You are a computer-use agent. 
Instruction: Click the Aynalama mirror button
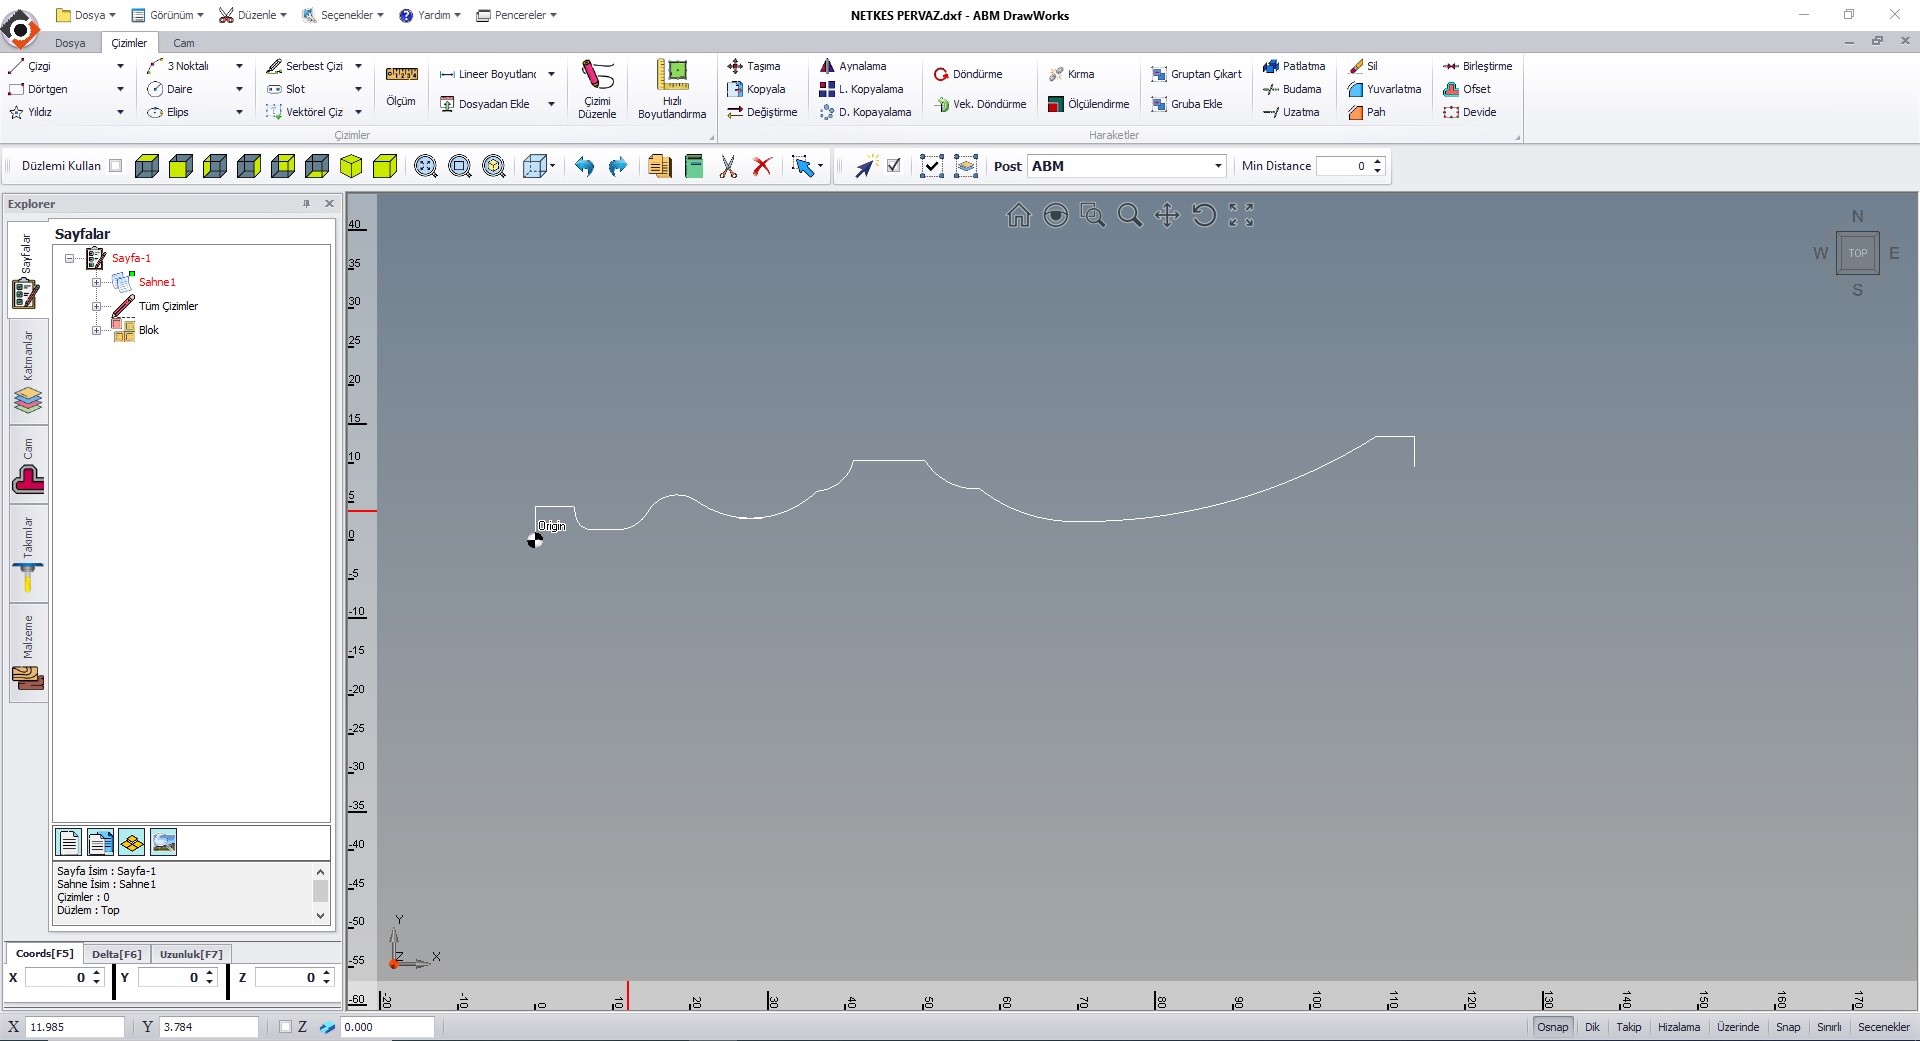coord(853,66)
